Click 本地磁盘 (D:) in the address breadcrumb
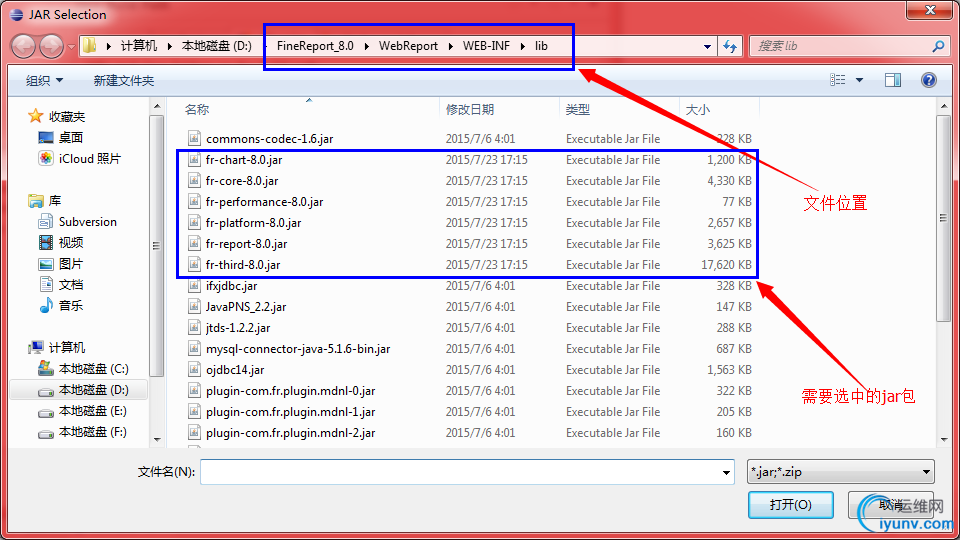The width and height of the screenshot is (960, 540). (217, 46)
